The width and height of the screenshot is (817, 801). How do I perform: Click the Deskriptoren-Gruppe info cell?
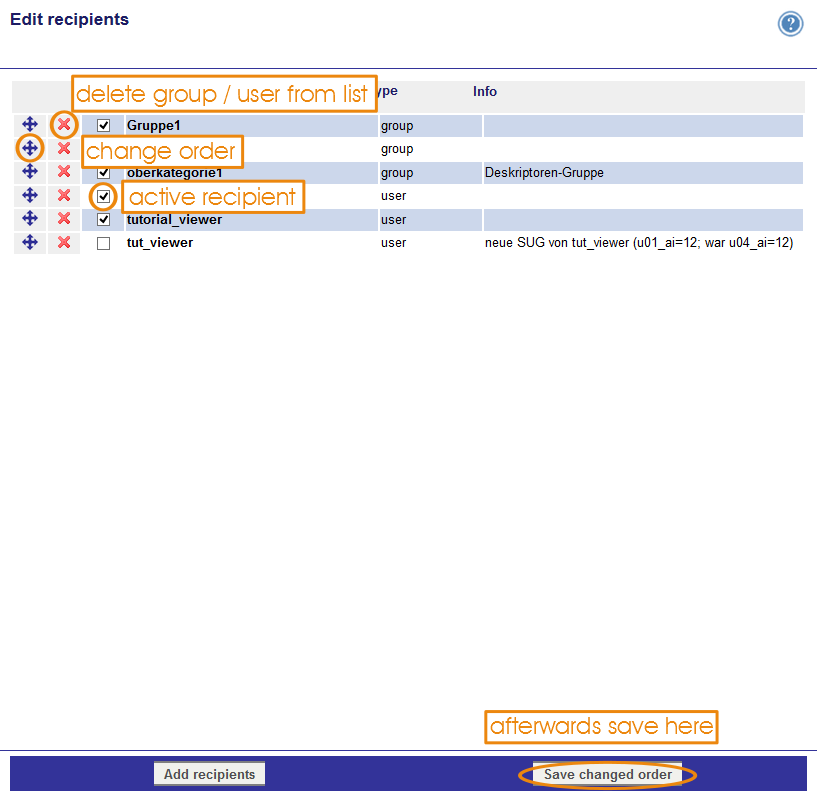(544, 172)
